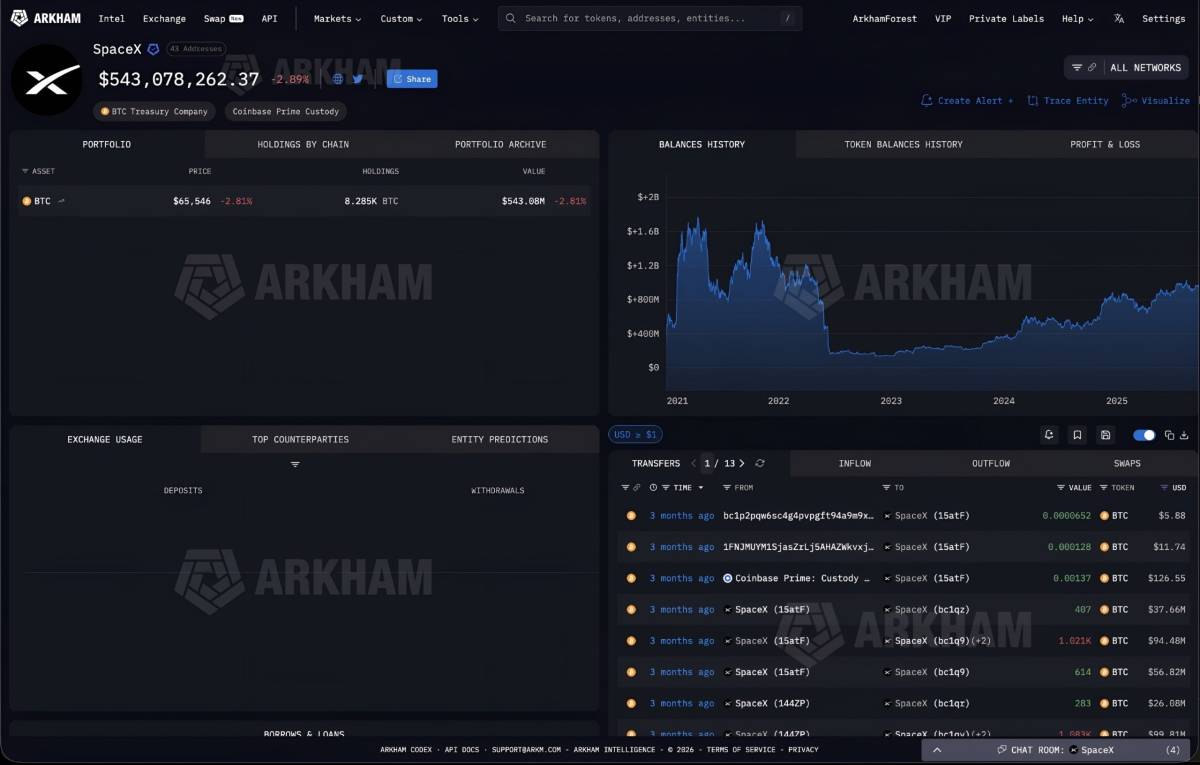
Task: Open Settings in the header
Action: 1163,18
